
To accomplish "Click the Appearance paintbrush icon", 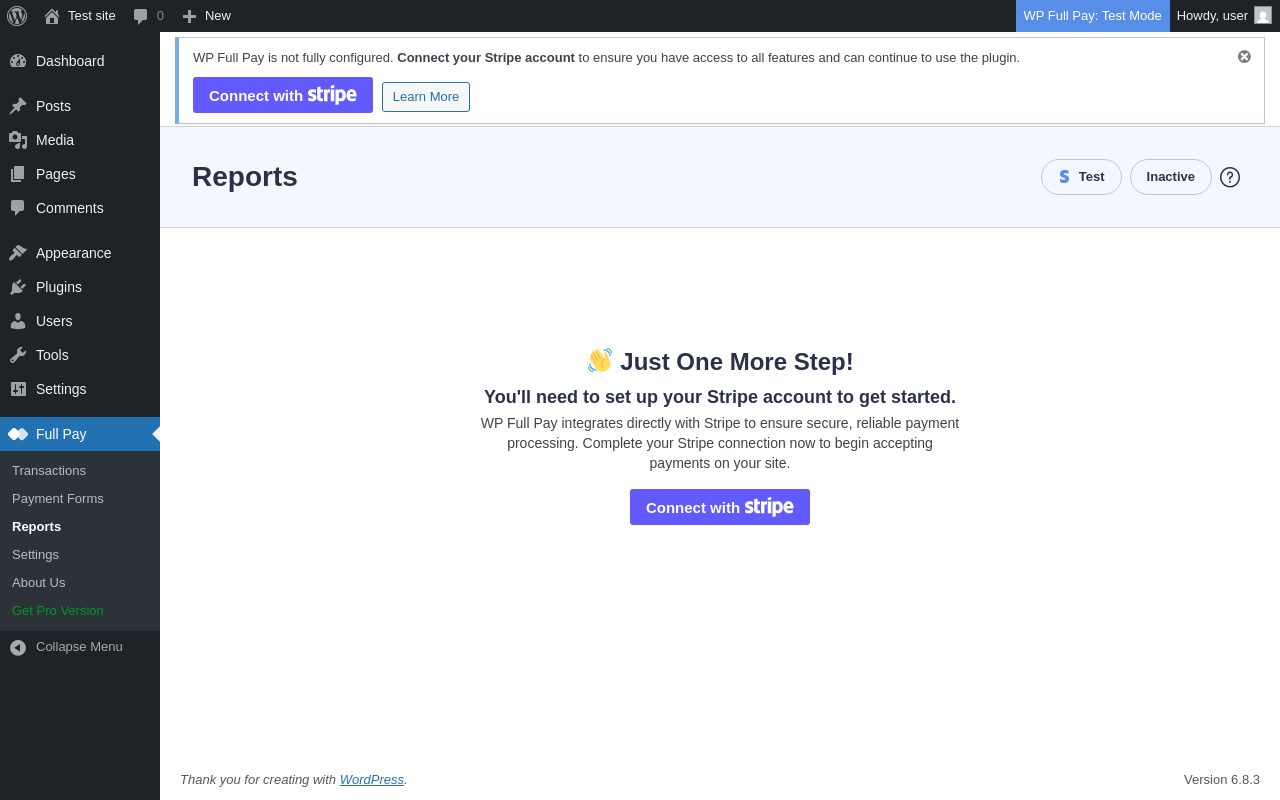I will [x=18, y=253].
